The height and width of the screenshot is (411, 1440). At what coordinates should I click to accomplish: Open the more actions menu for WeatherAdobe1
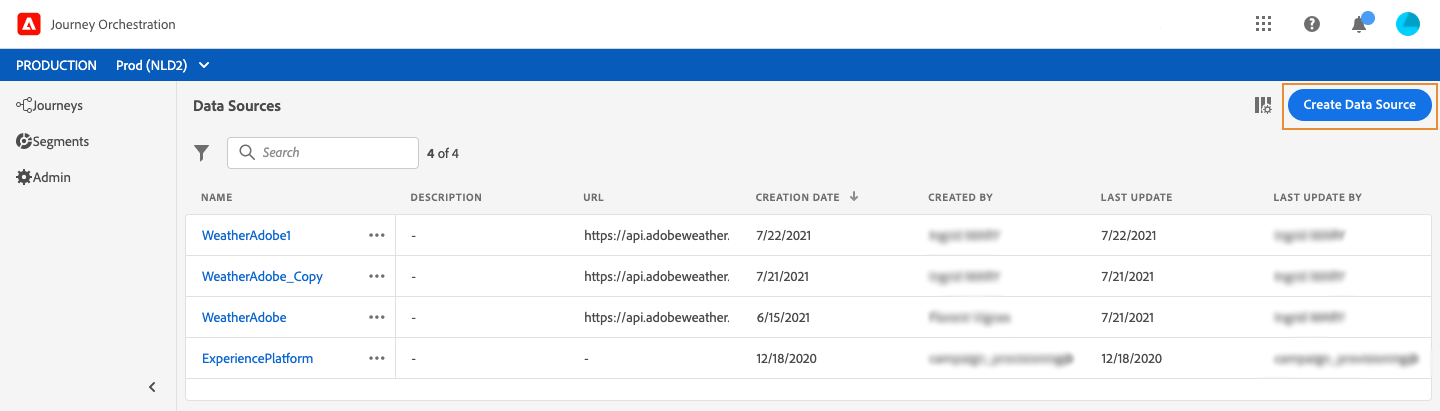[377, 236]
